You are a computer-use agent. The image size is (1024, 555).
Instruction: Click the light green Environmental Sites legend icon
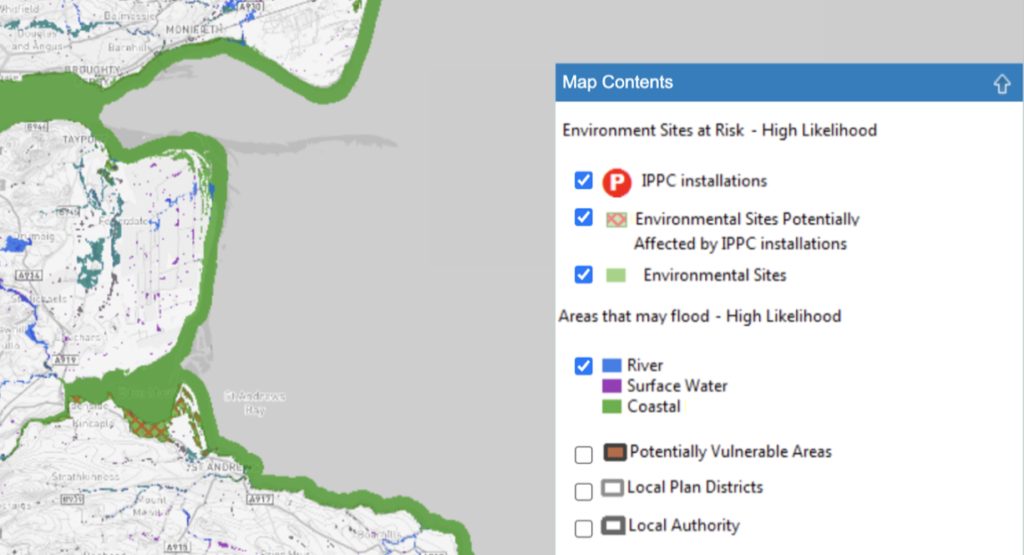pos(616,275)
